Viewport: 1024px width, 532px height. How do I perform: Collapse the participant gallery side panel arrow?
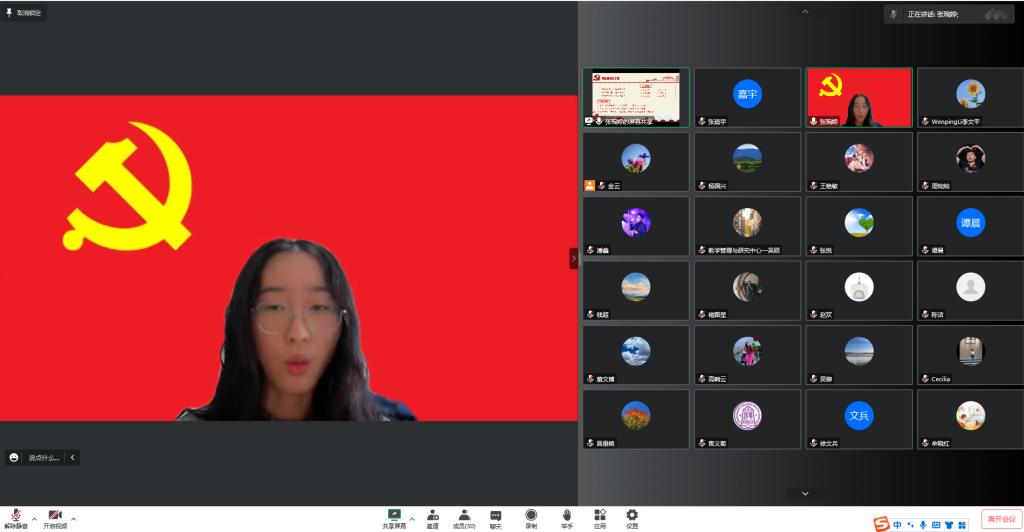(573, 258)
